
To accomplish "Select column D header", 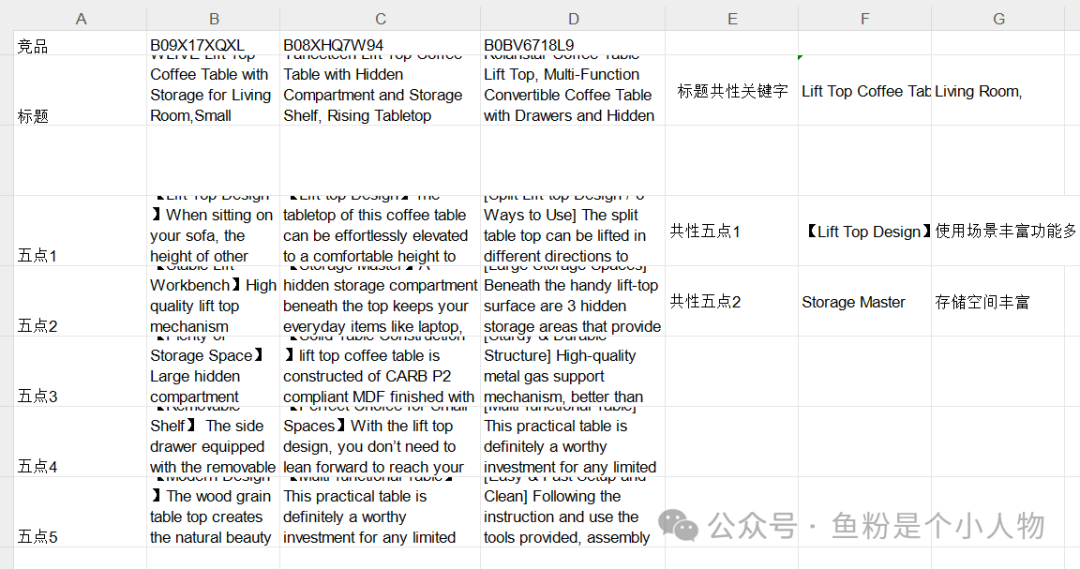I will click(x=573, y=19).
